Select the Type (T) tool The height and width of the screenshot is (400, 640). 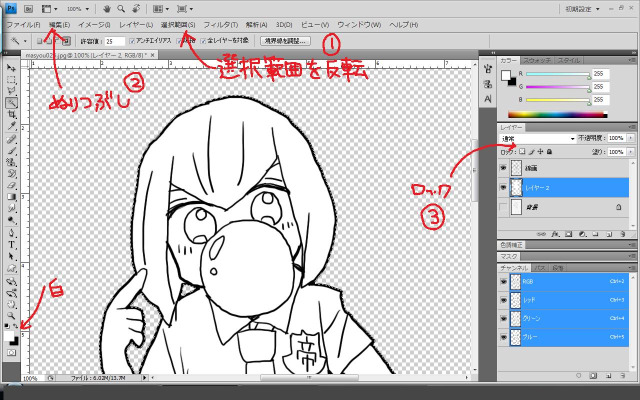(11, 243)
